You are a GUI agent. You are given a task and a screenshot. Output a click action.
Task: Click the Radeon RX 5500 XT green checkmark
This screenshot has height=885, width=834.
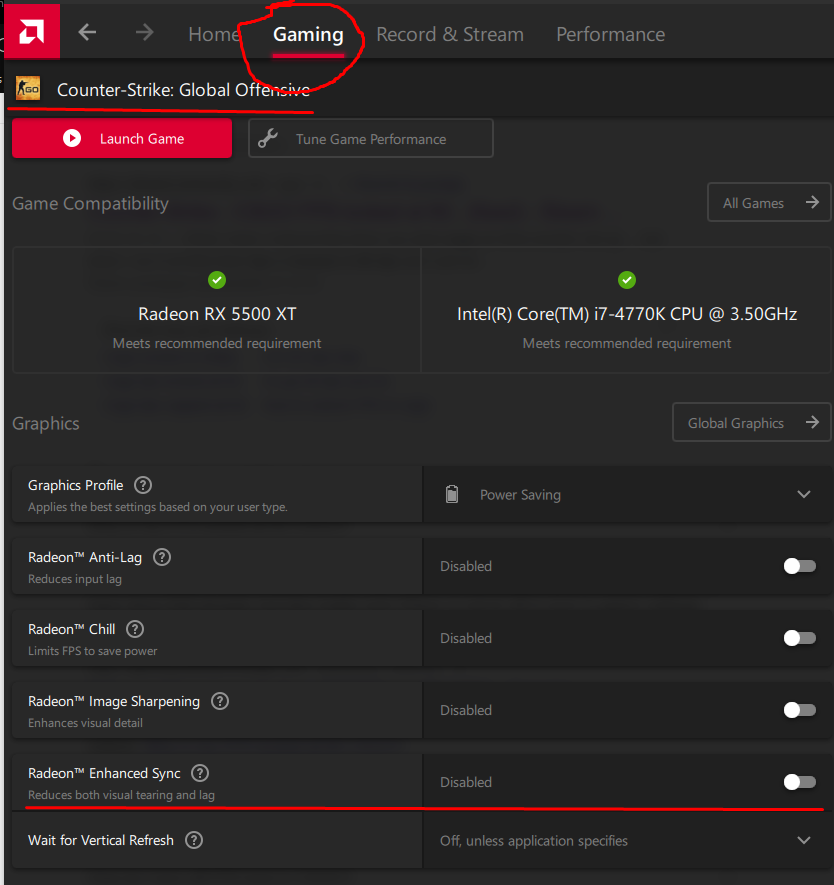point(217,279)
